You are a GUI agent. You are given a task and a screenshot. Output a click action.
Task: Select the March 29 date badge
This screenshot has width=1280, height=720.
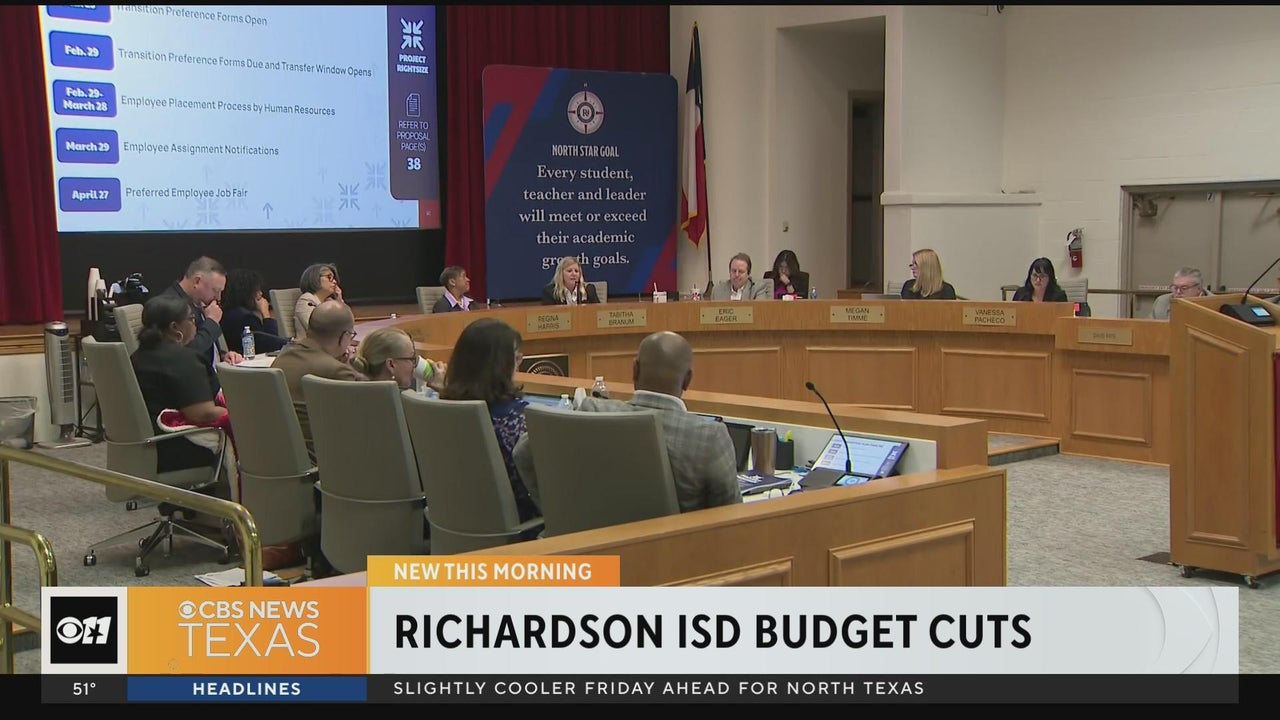[87, 146]
